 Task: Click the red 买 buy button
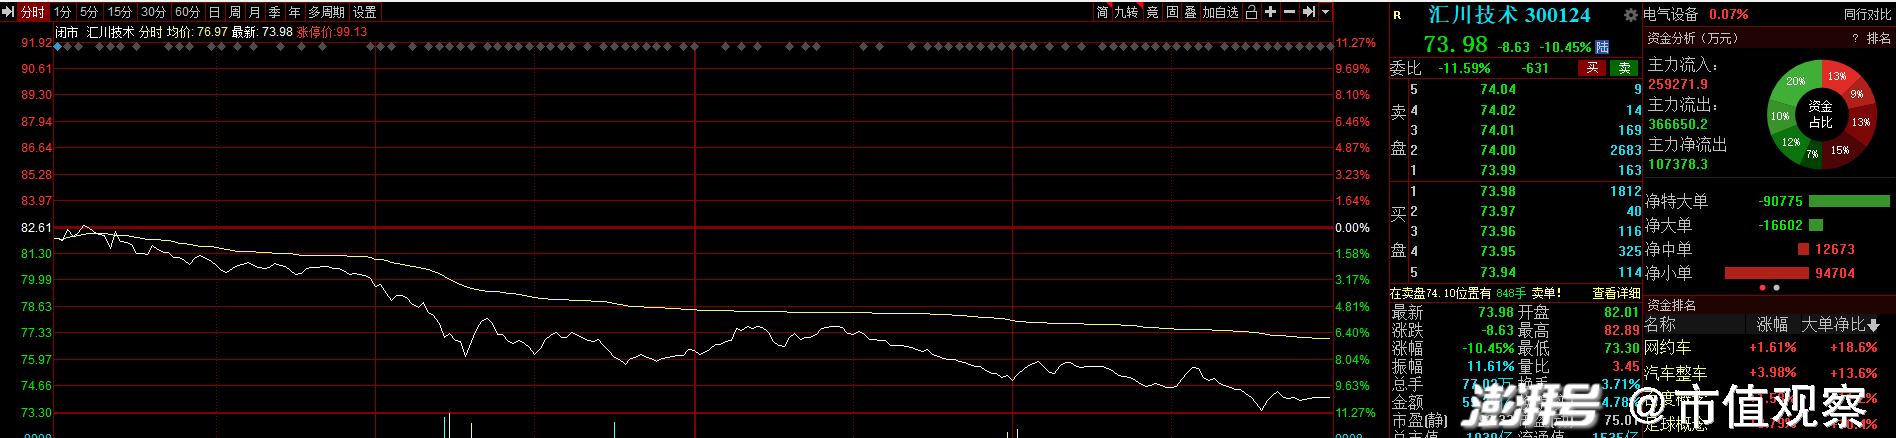click(x=1592, y=68)
